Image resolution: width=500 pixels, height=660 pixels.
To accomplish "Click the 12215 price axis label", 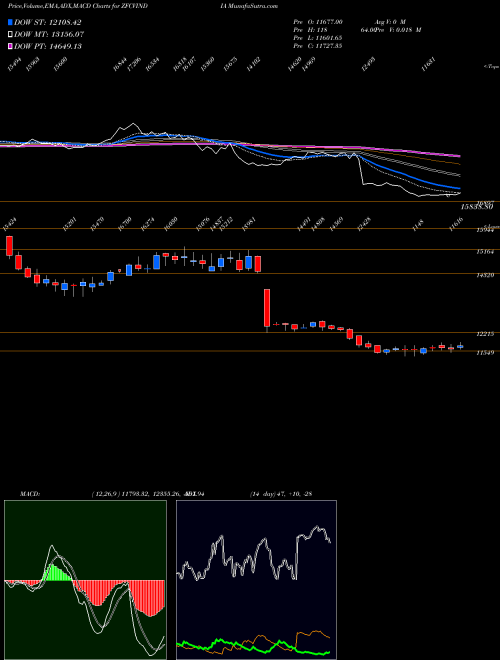I will [x=484, y=334].
